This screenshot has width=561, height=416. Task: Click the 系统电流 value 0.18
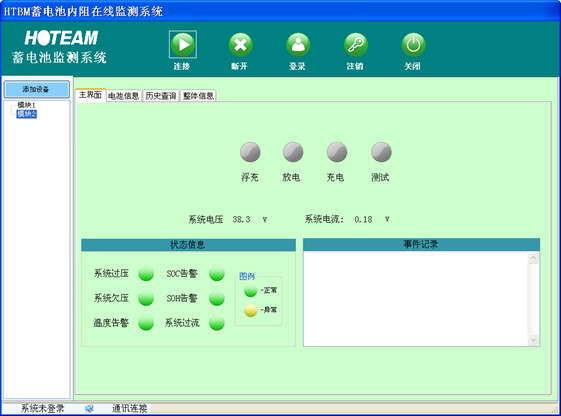point(363,219)
